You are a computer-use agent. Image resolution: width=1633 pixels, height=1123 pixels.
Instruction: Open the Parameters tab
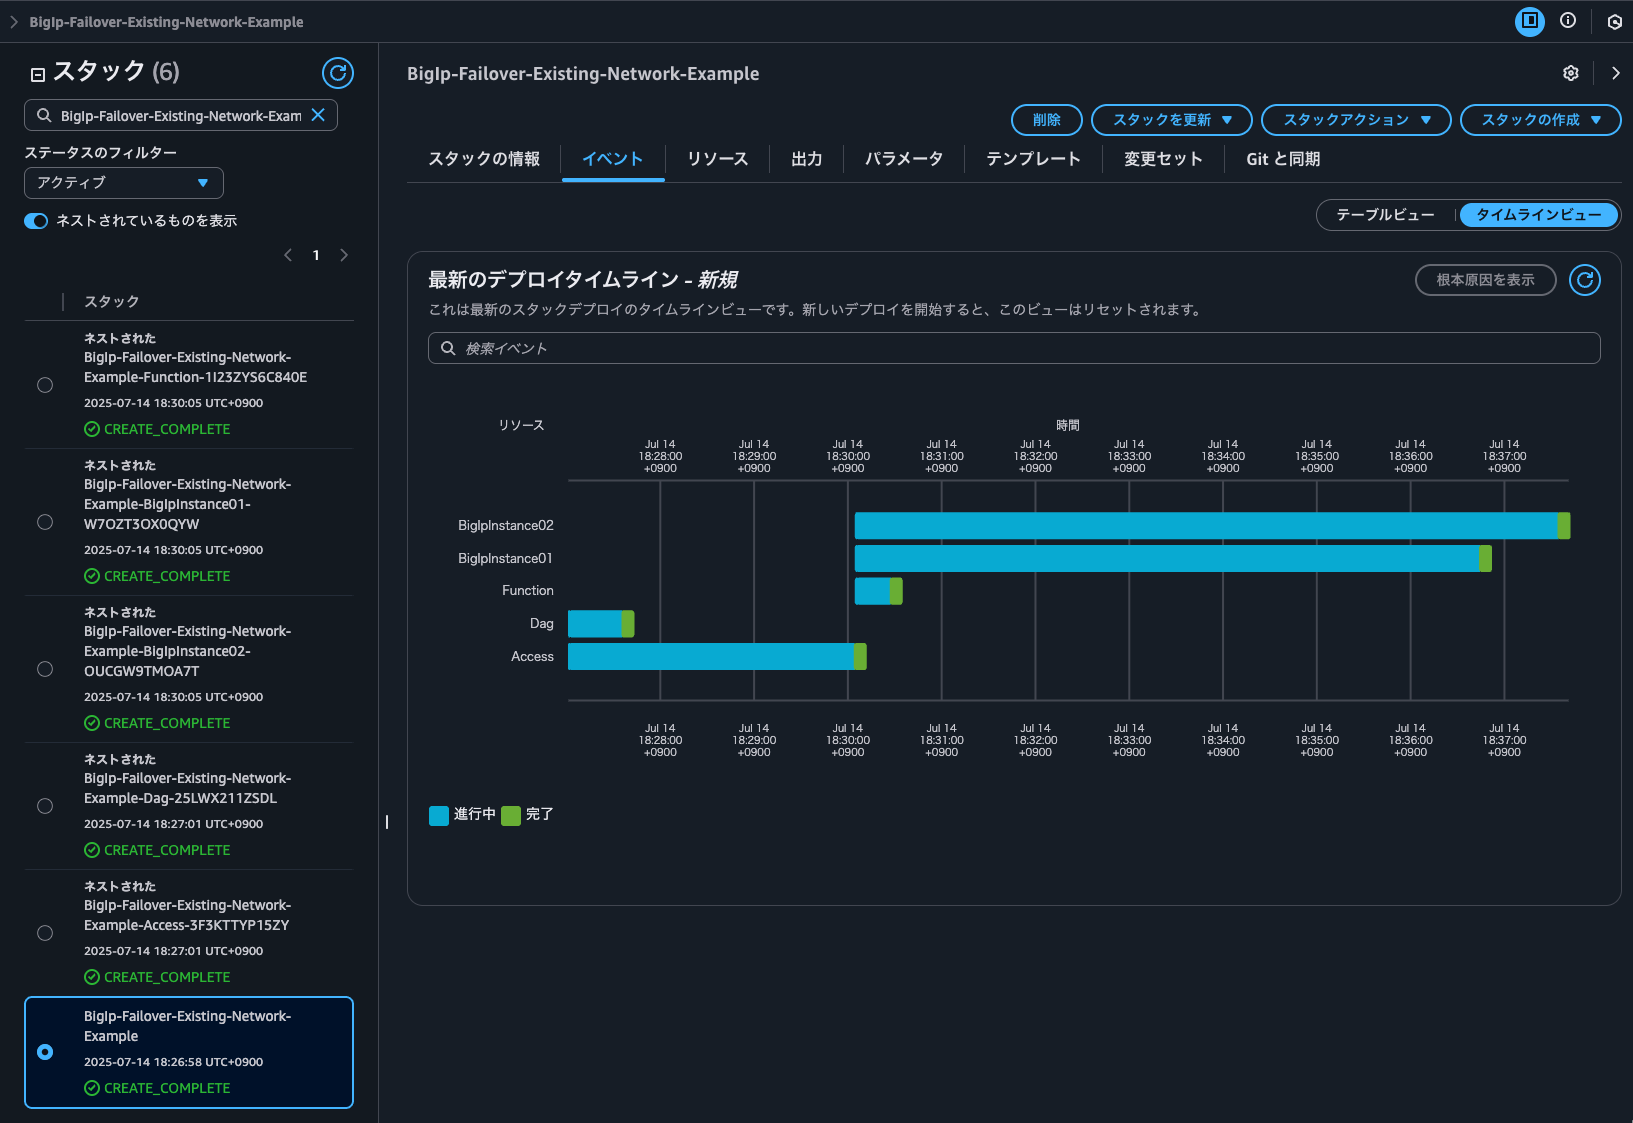point(904,159)
